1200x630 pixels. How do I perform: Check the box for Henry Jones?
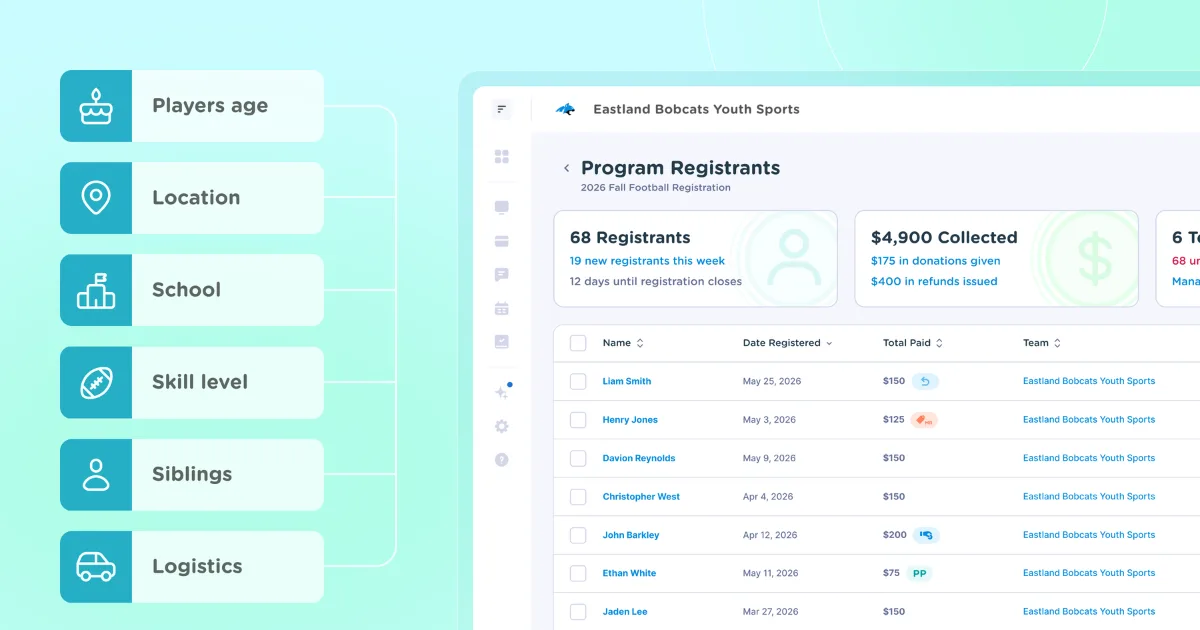pos(578,420)
